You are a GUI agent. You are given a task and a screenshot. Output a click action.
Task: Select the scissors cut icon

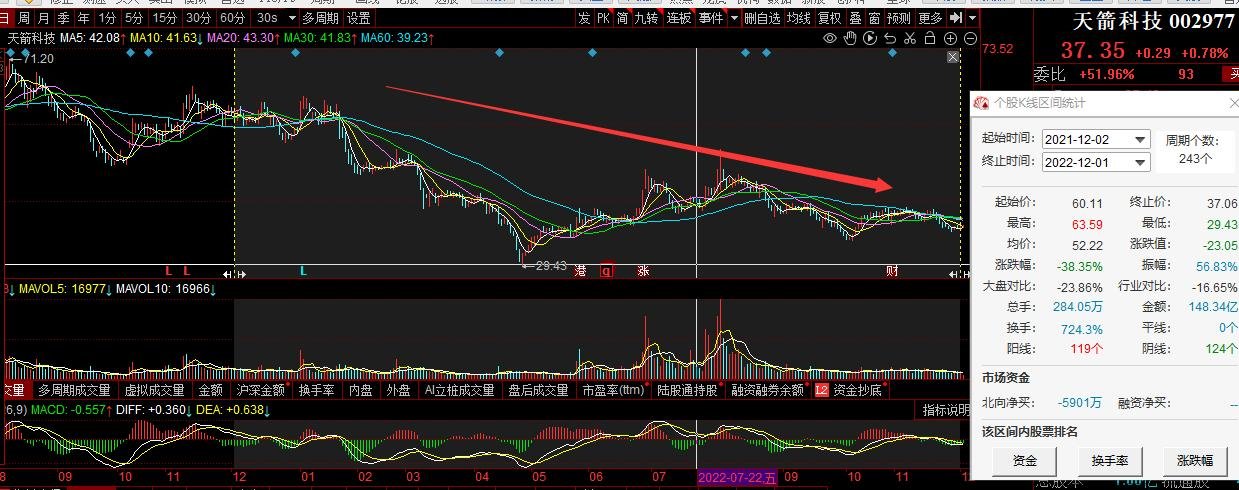pos(910,38)
